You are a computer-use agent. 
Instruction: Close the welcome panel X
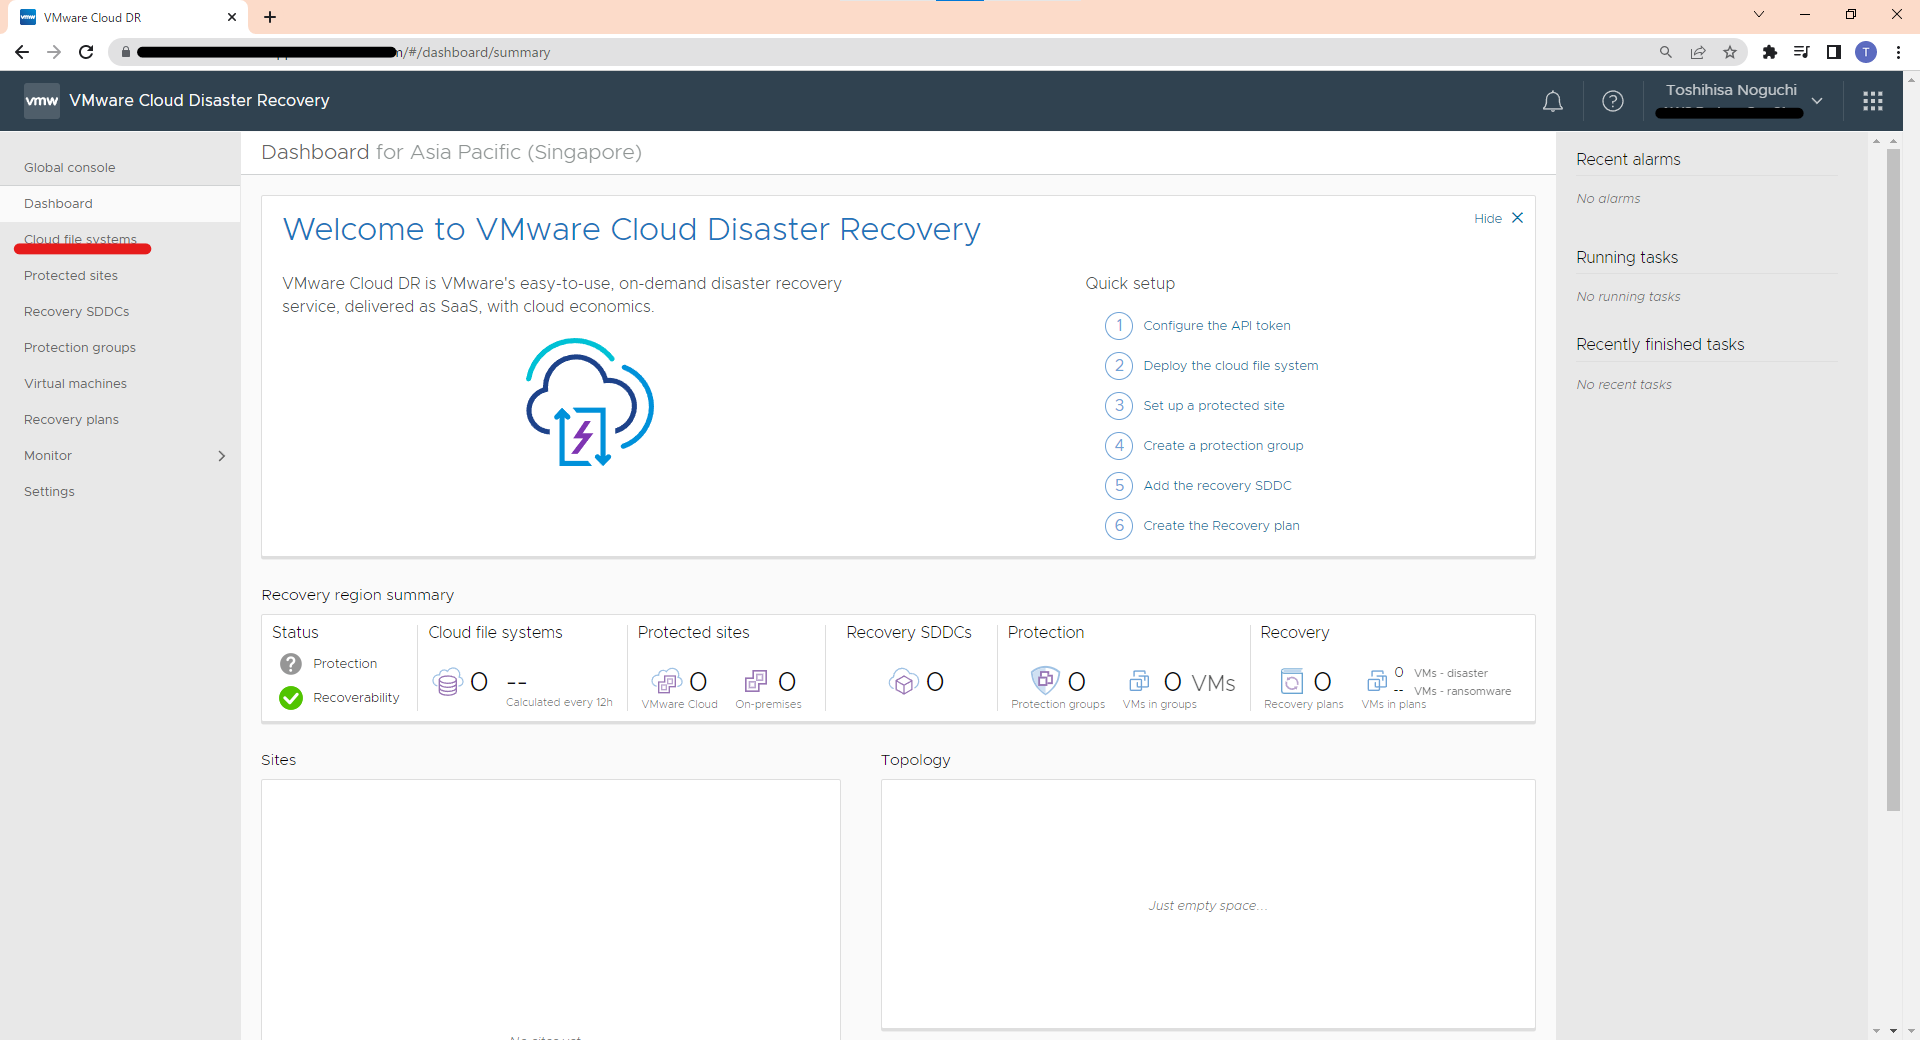click(x=1517, y=218)
